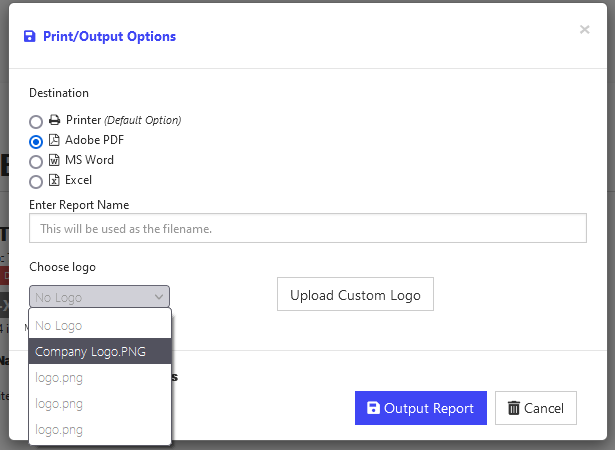This screenshot has width=615, height=450.
Task: Collapse the Choose logo dropdown box
Action: coord(99,297)
